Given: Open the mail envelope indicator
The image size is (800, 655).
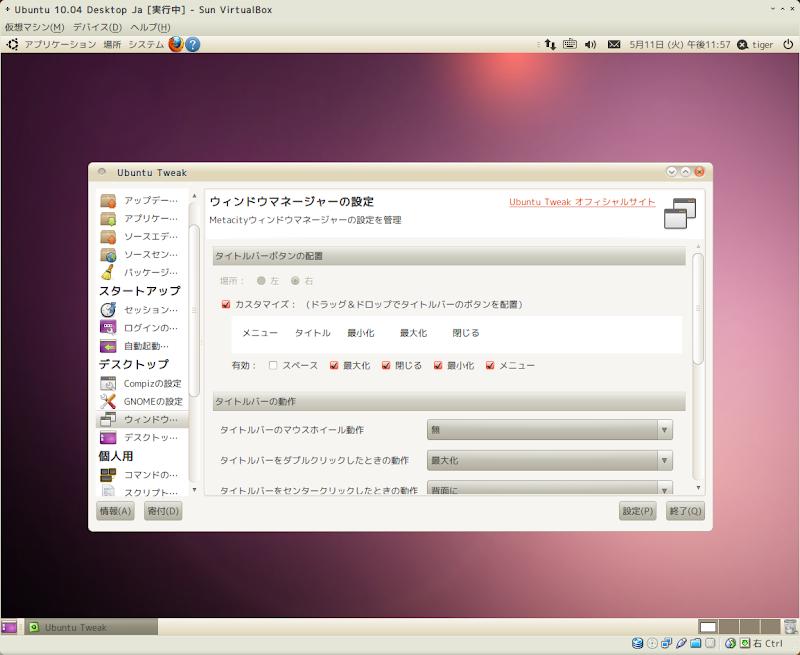Looking at the screenshot, I should [614, 44].
